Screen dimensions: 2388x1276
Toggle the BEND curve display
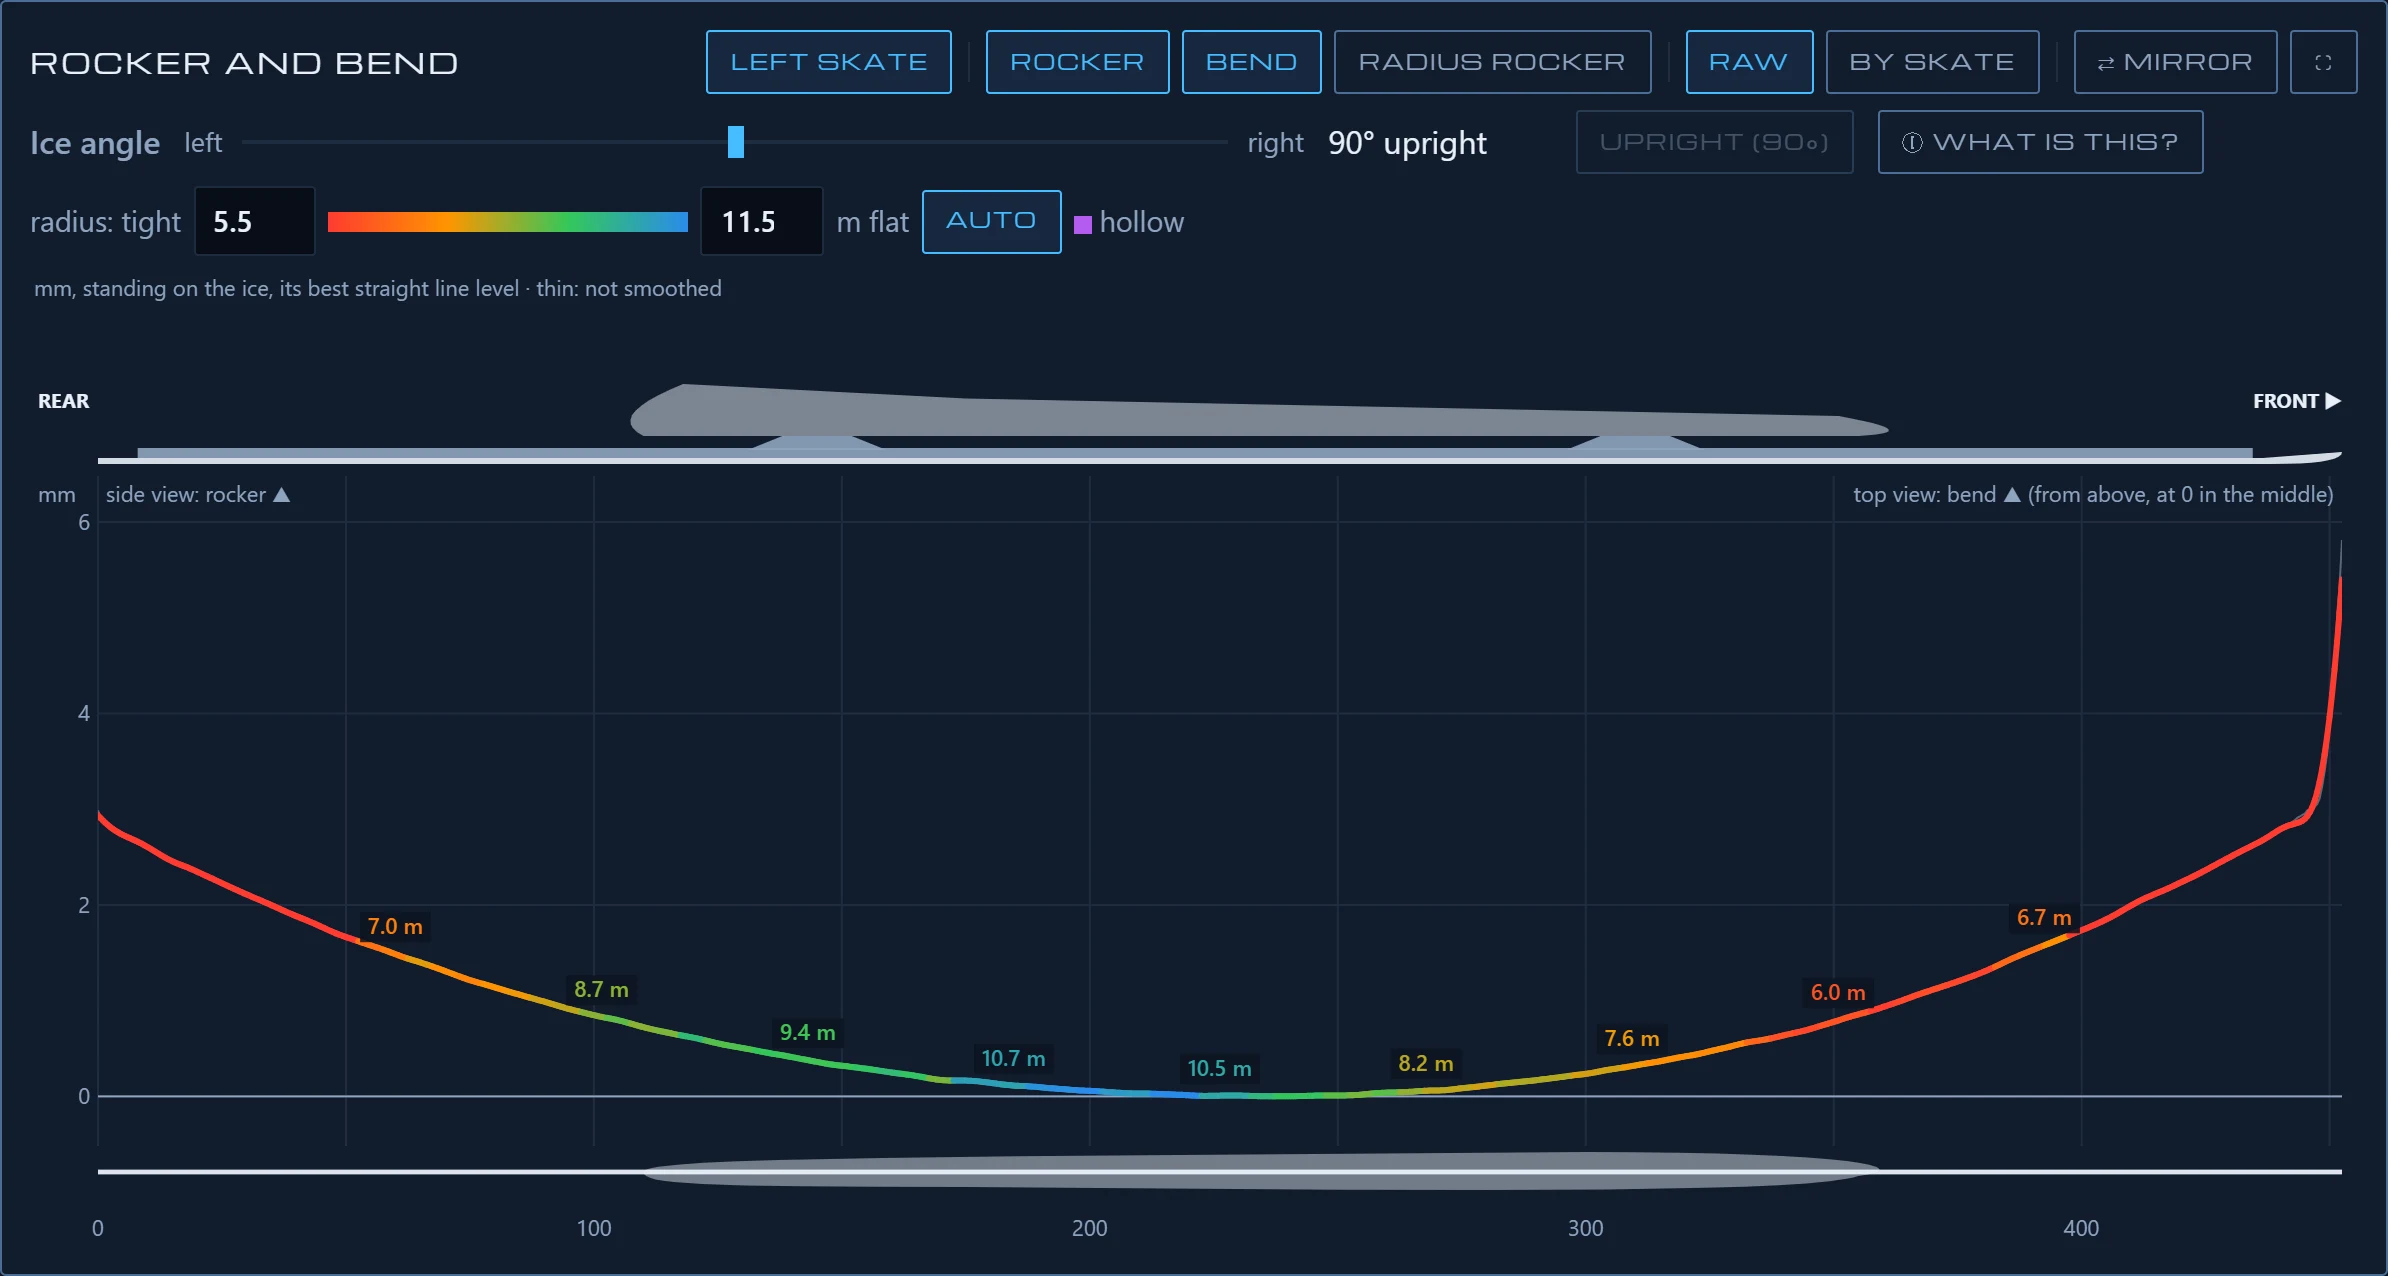(1251, 62)
